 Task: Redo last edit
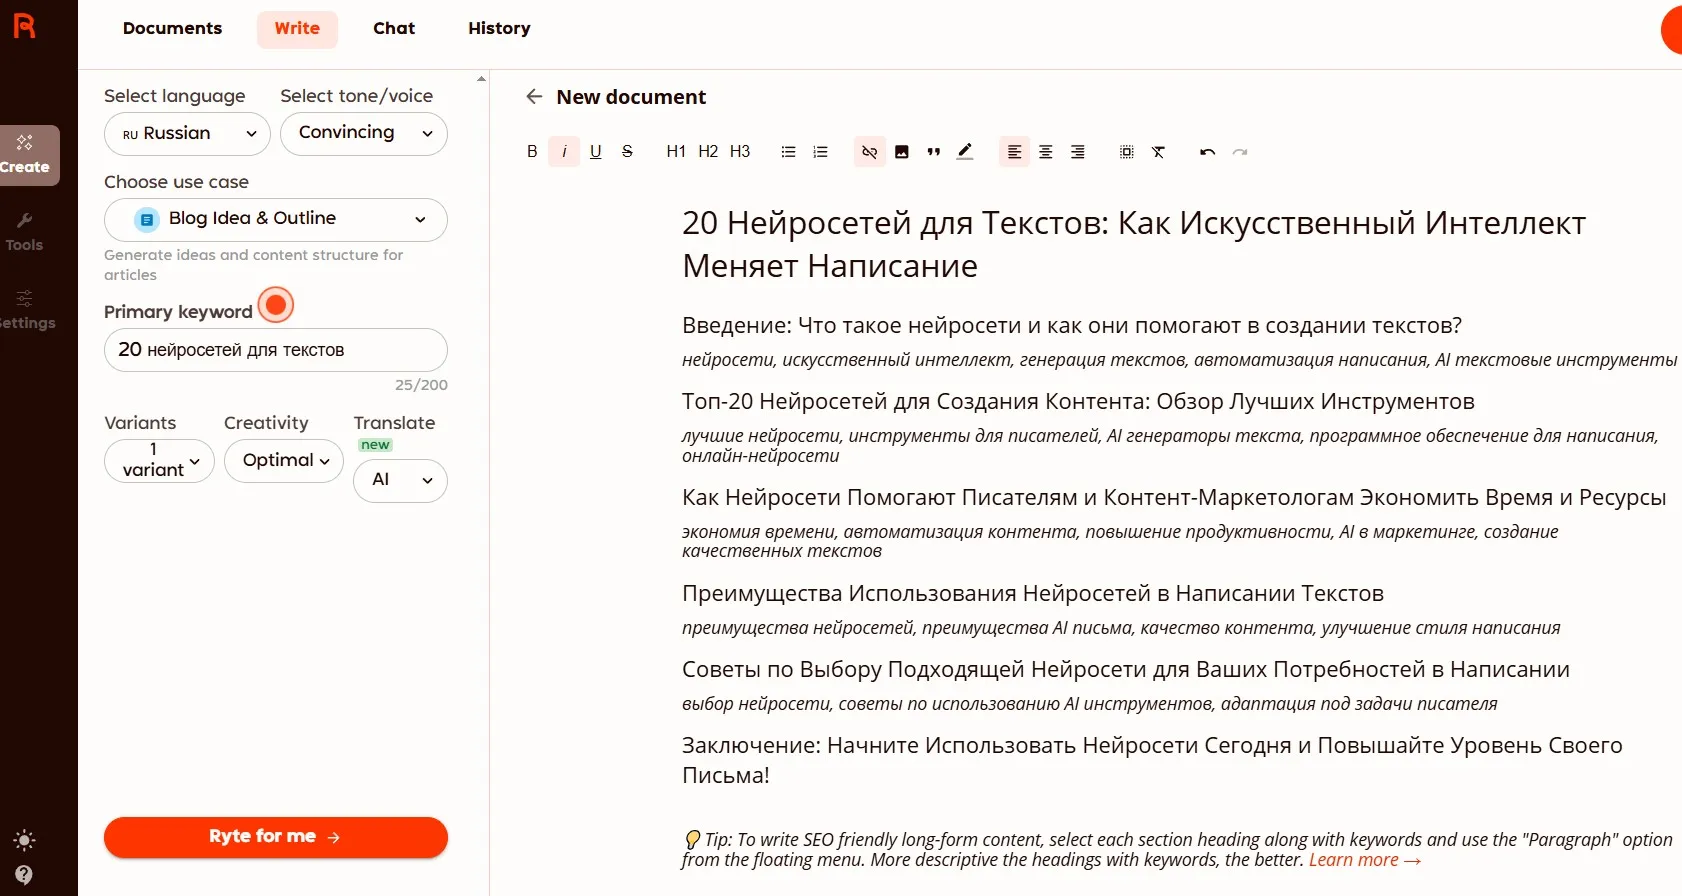point(1240,152)
